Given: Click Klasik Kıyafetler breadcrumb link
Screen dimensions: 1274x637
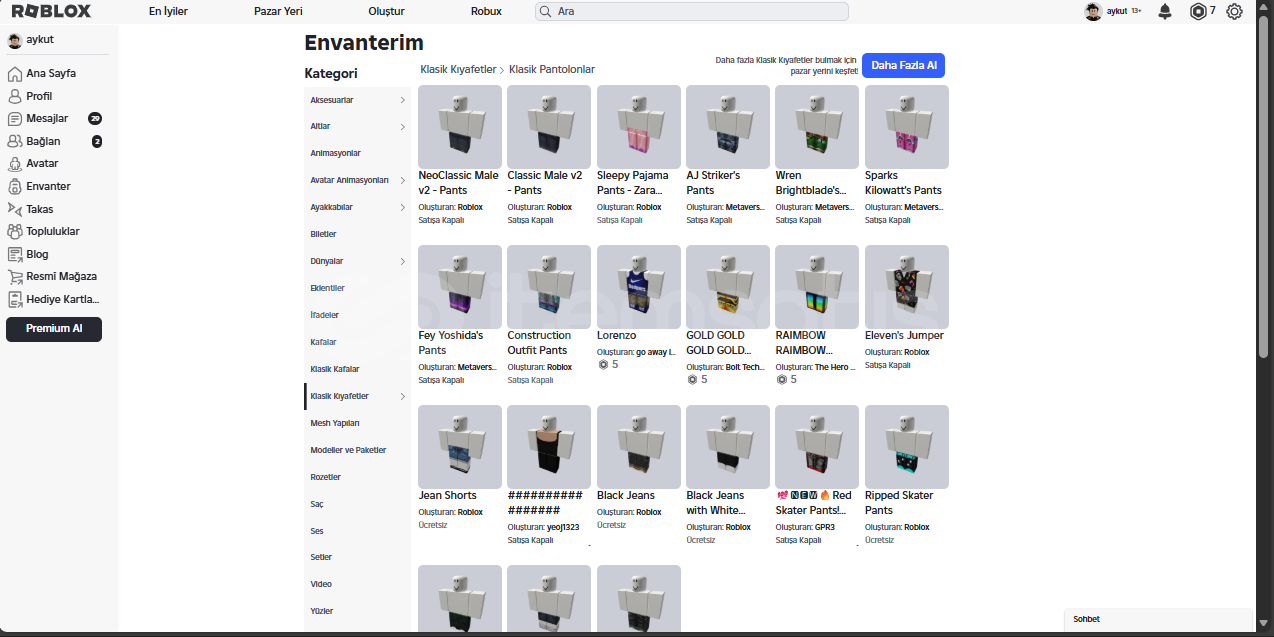Looking at the screenshot, I should [x=458, y=69].
